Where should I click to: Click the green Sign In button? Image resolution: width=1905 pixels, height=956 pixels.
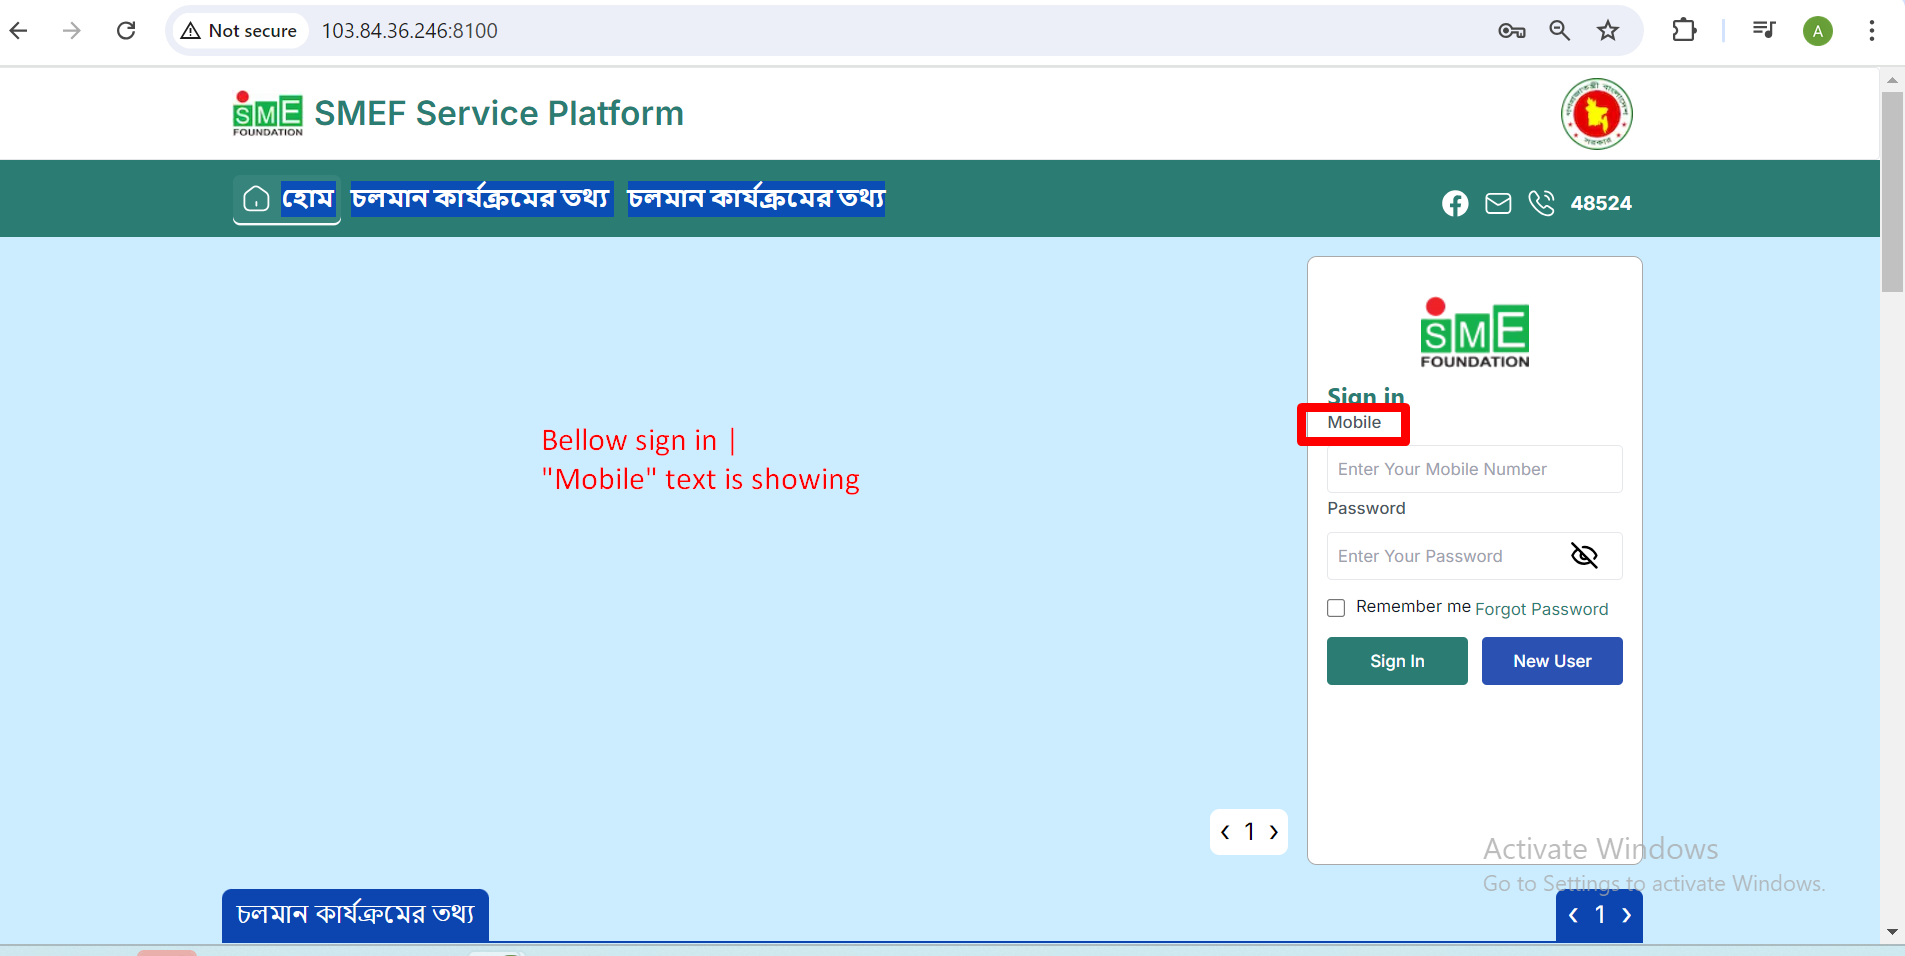1397,661
